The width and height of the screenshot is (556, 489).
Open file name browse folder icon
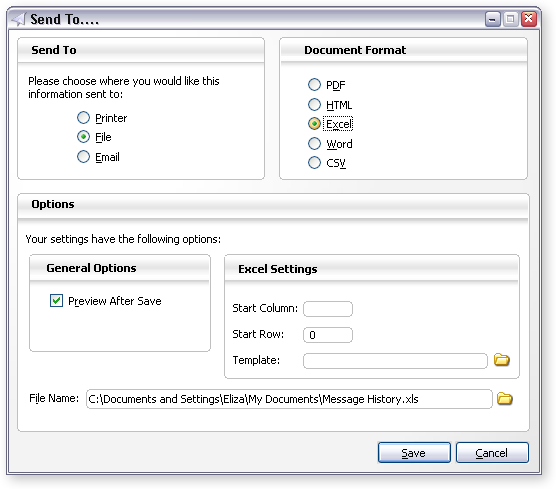click(x=505, y=398)
